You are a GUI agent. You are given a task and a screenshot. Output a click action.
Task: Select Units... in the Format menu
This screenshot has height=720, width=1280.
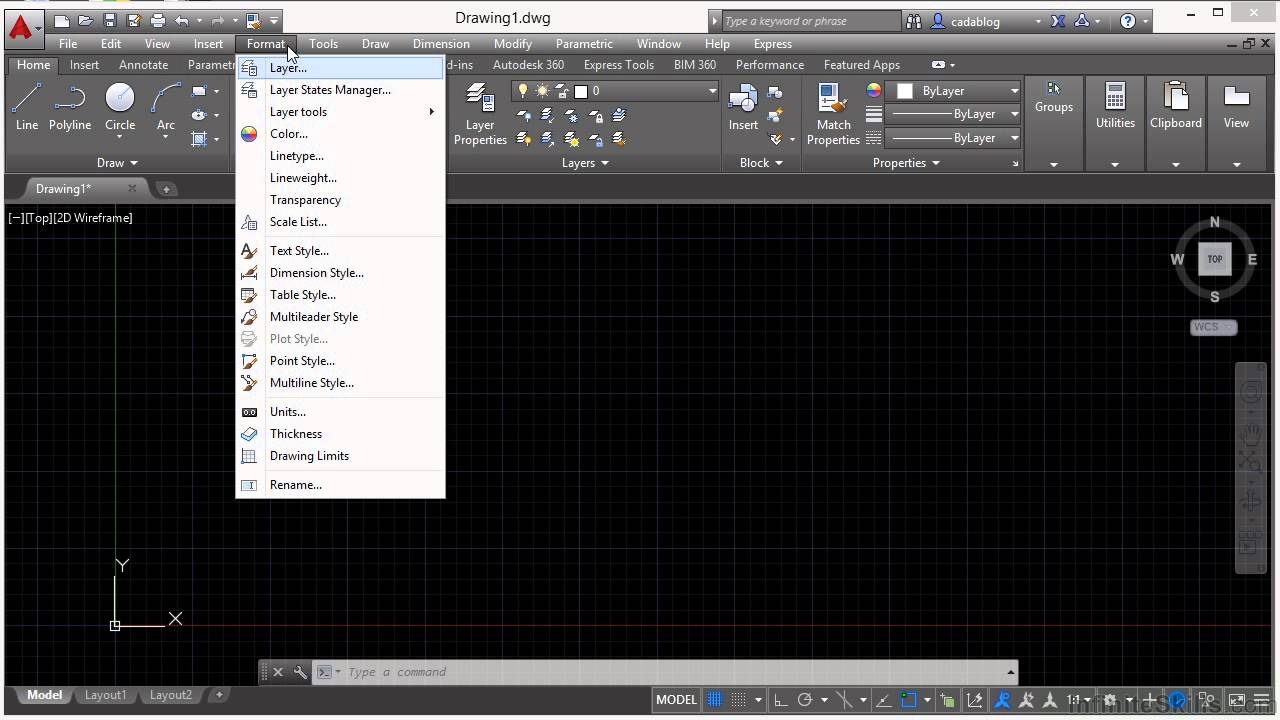pos(340,412)
